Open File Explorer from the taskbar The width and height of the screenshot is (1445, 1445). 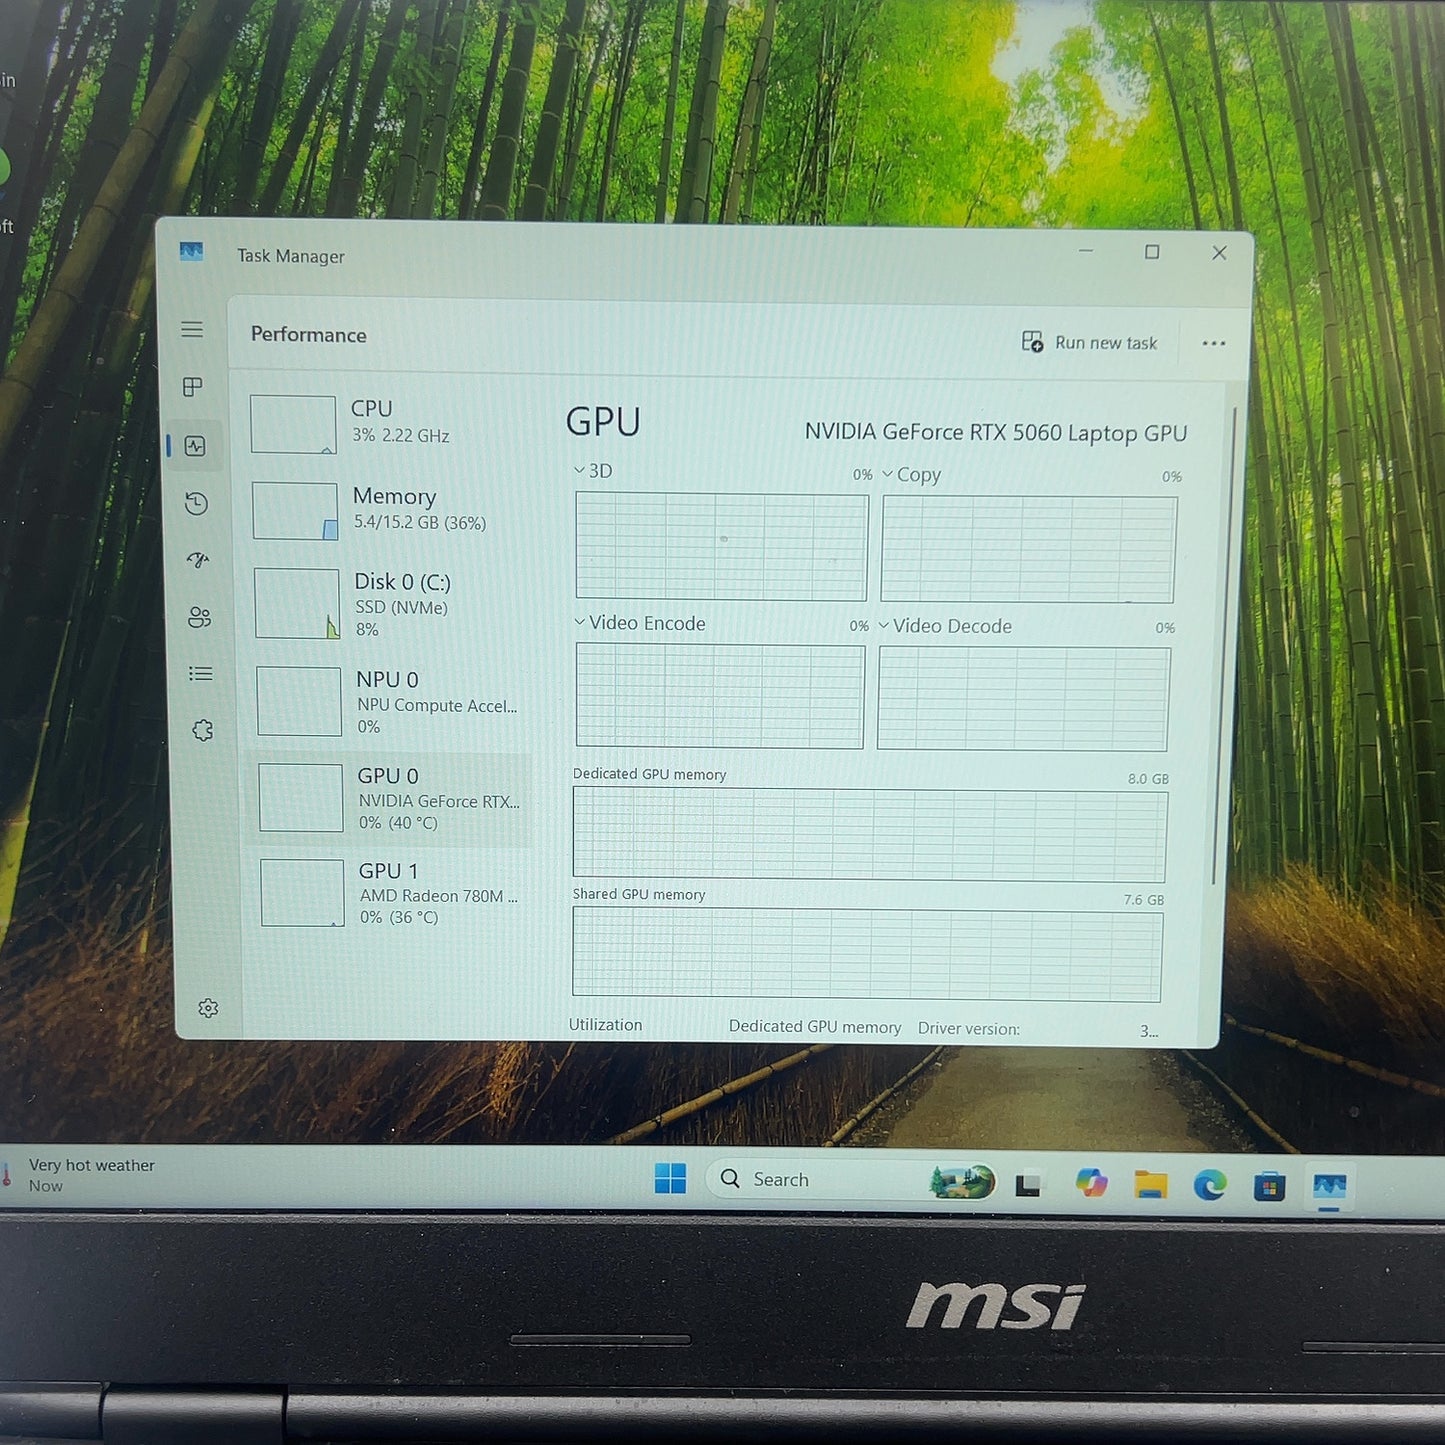click(1151, 1185)
